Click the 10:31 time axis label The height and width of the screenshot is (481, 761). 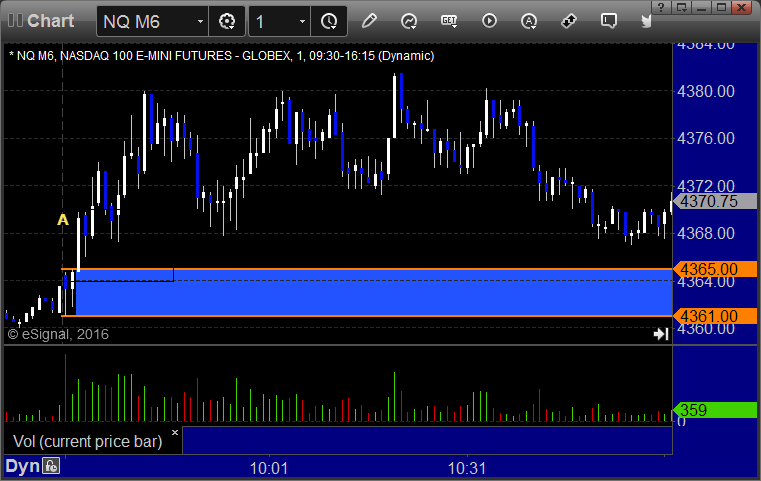pos(467,468)
